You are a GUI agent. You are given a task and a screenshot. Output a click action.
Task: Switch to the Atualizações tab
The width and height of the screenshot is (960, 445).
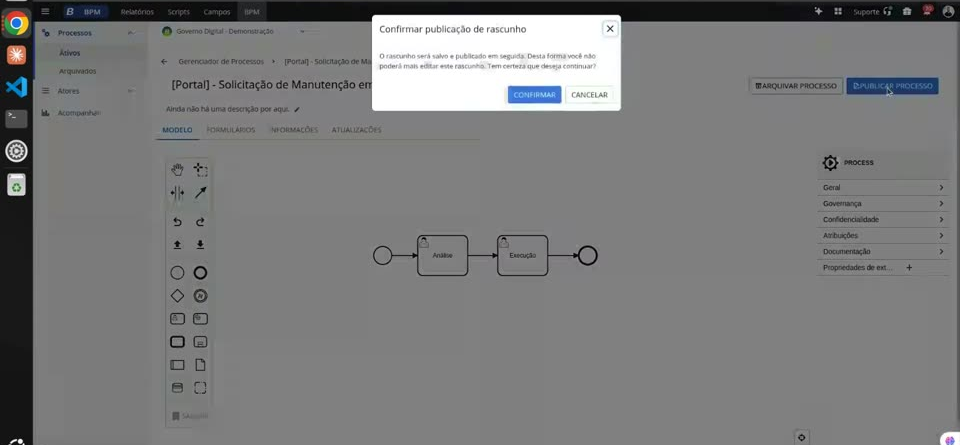tap(356, 130)
